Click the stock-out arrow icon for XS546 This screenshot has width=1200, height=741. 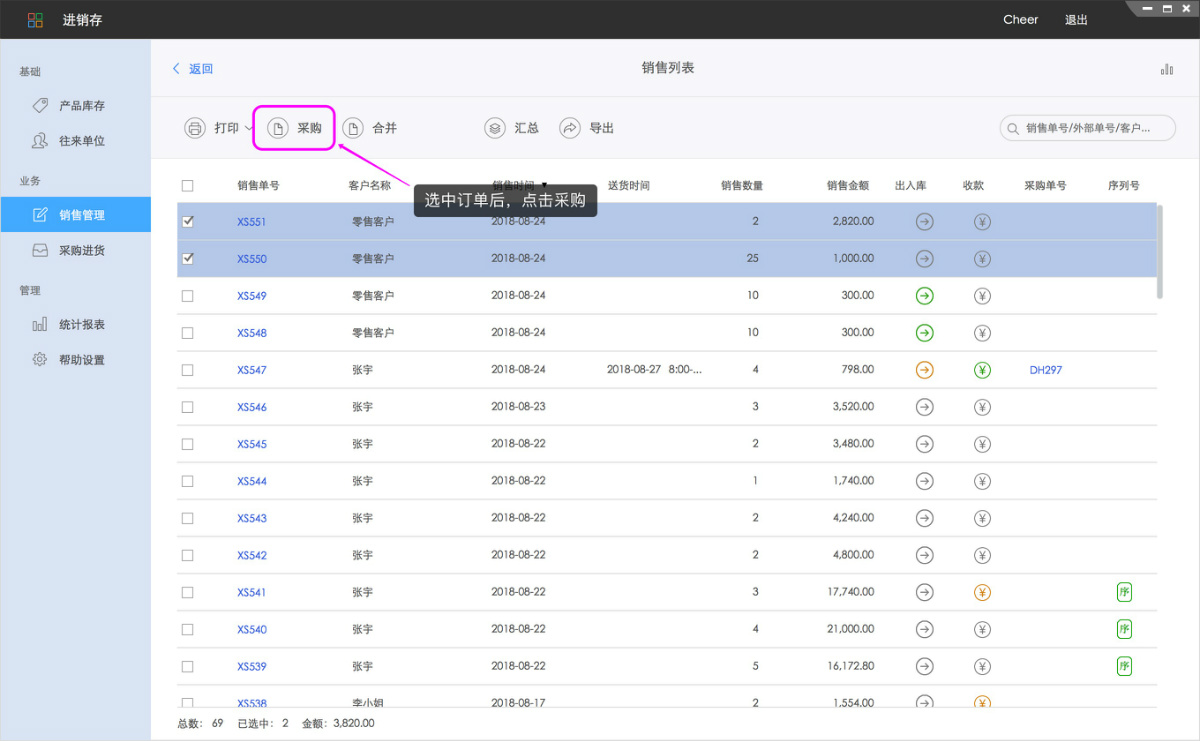(x=925, y=407)
